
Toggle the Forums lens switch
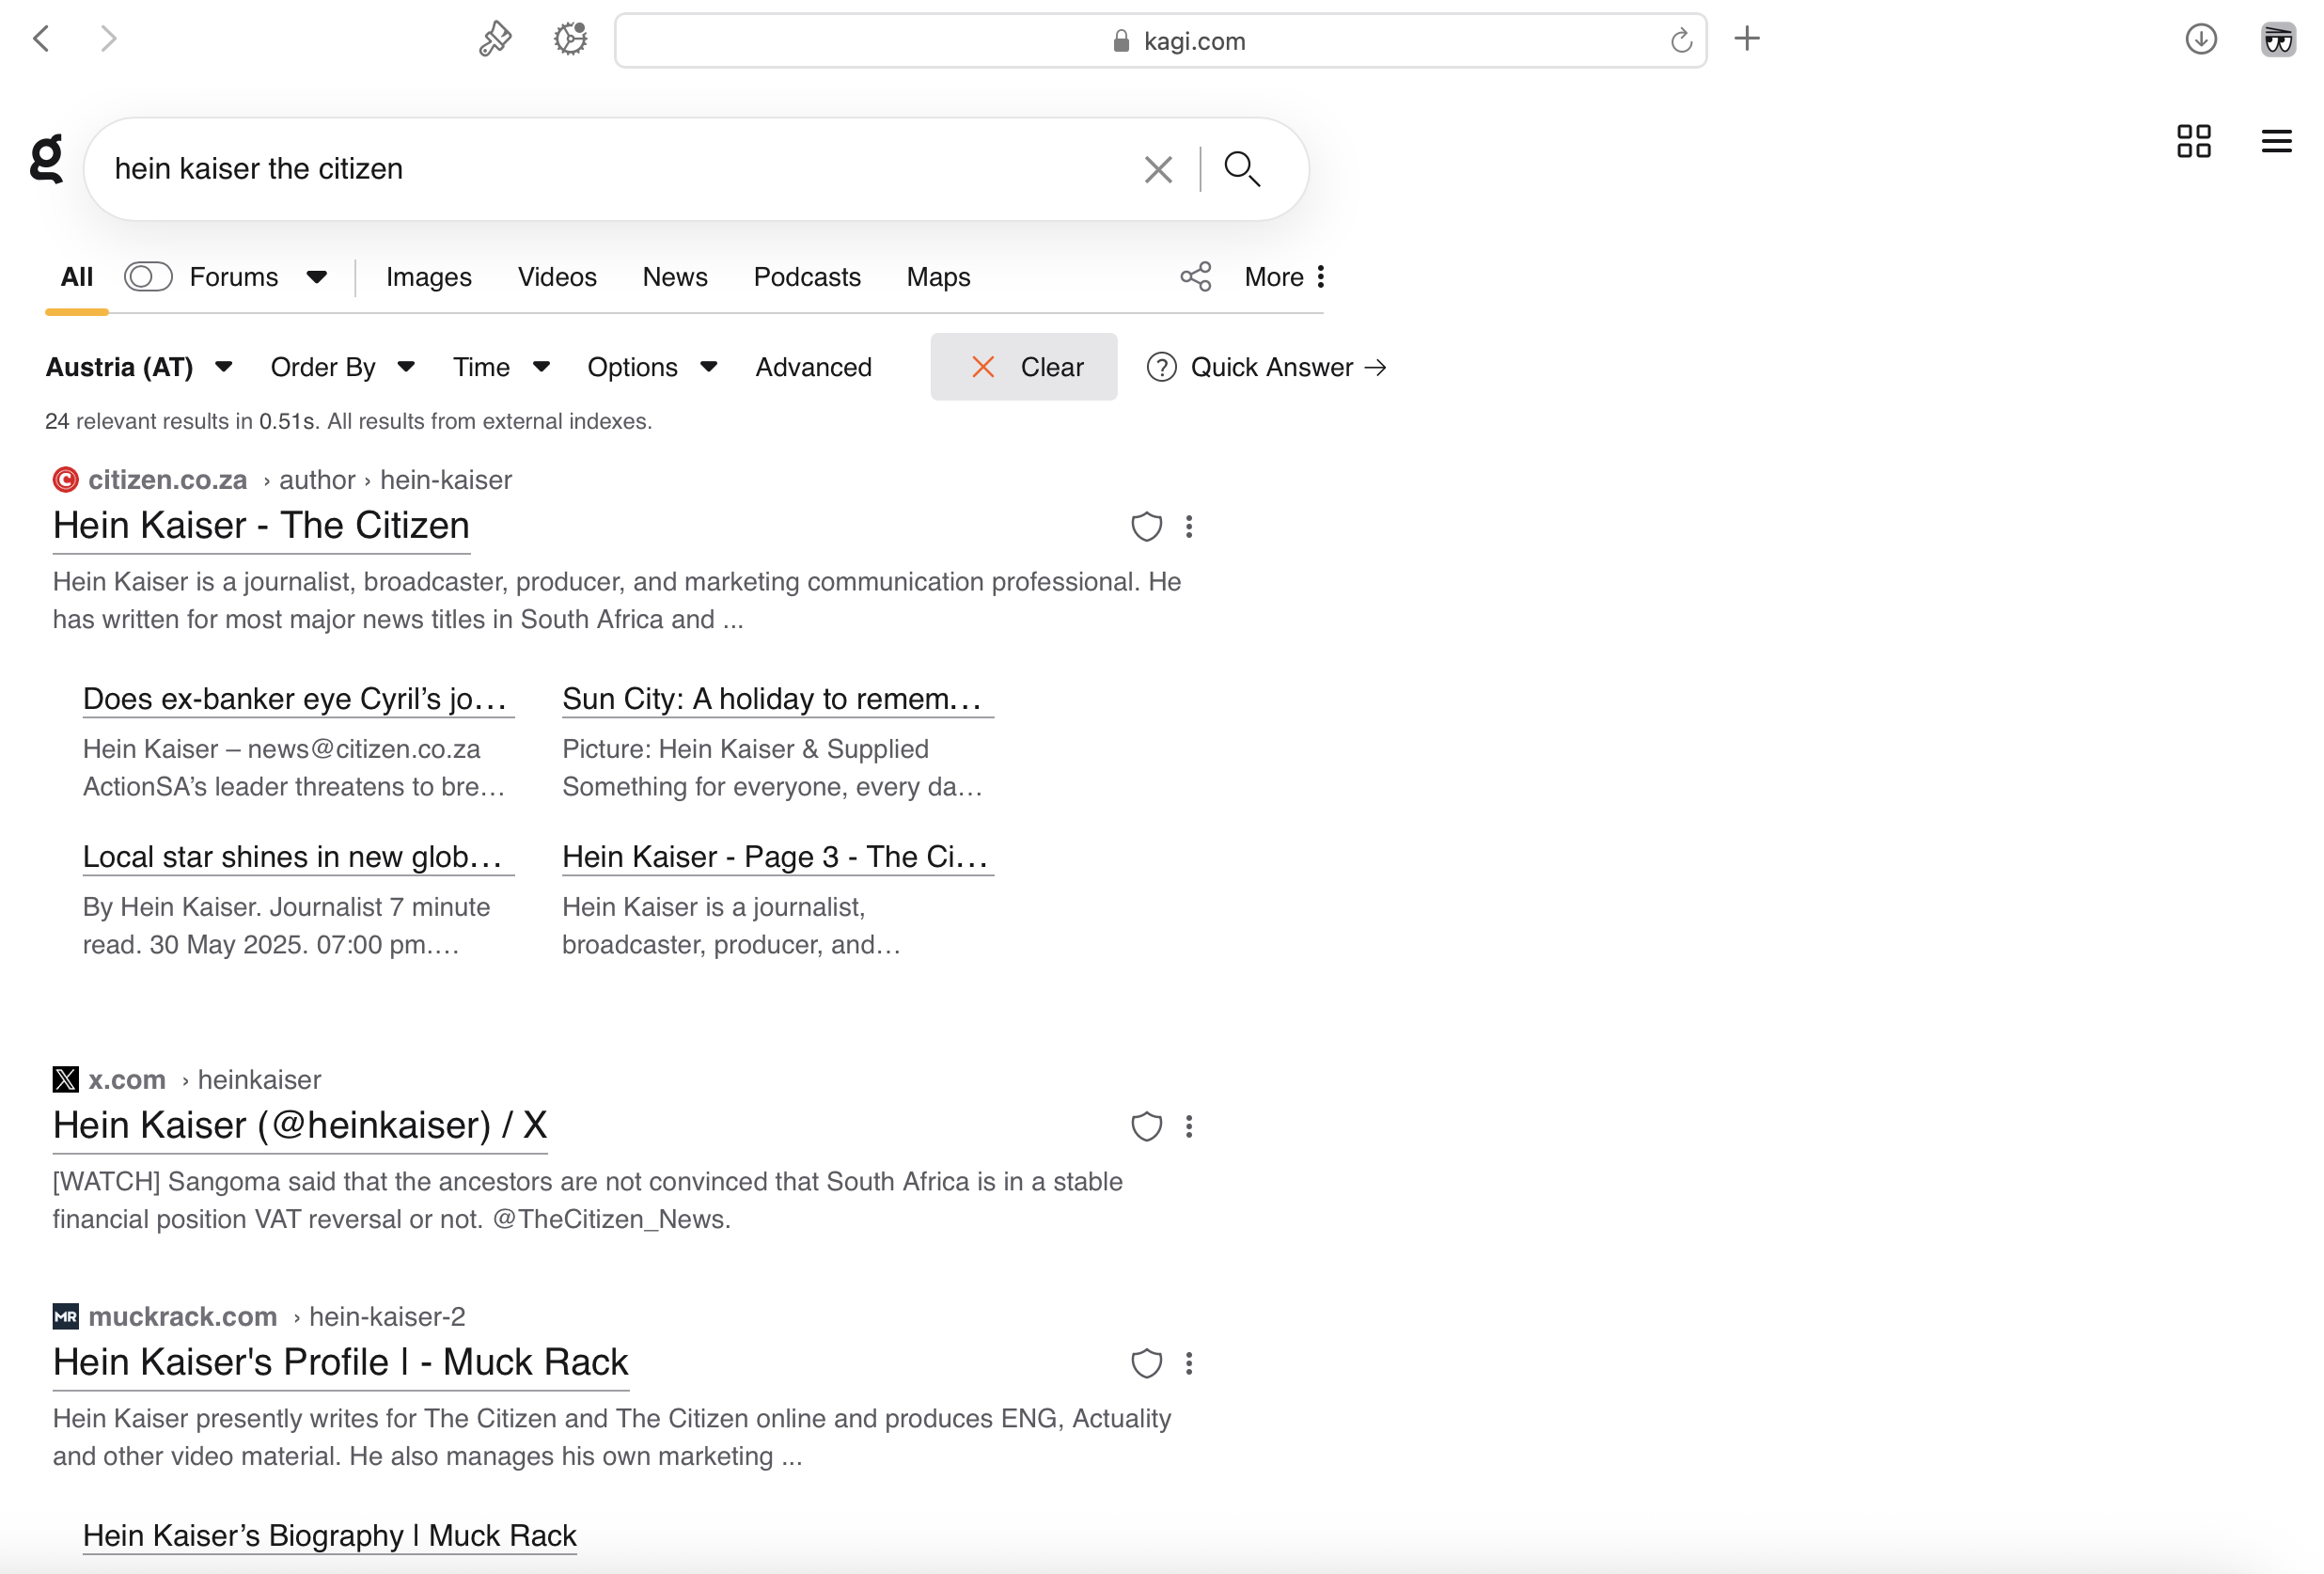point(148,277)
